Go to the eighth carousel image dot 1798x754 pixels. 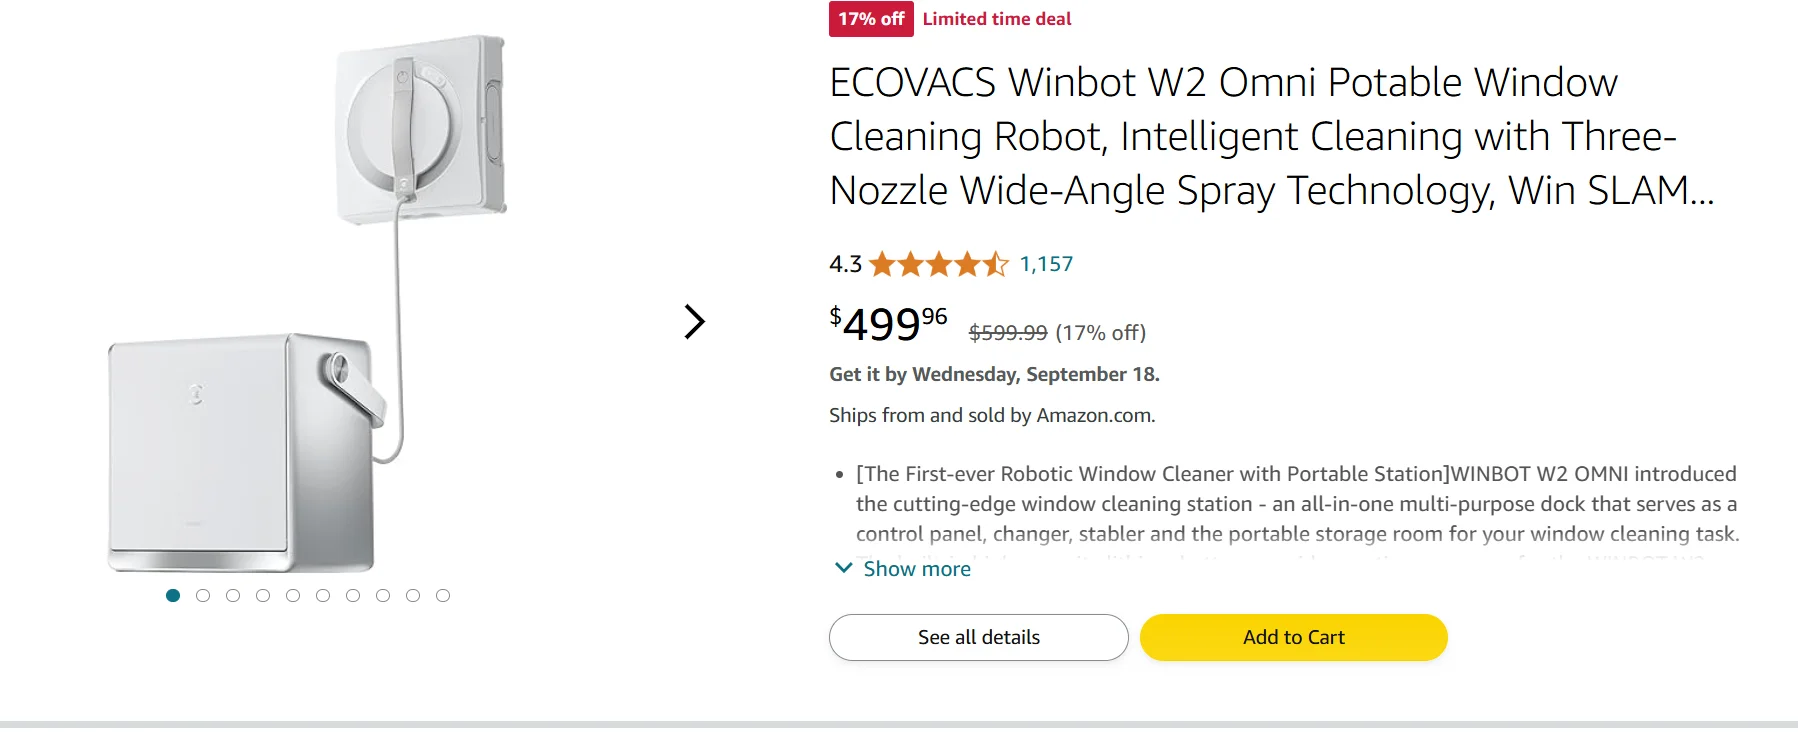[x=383, y=596]
